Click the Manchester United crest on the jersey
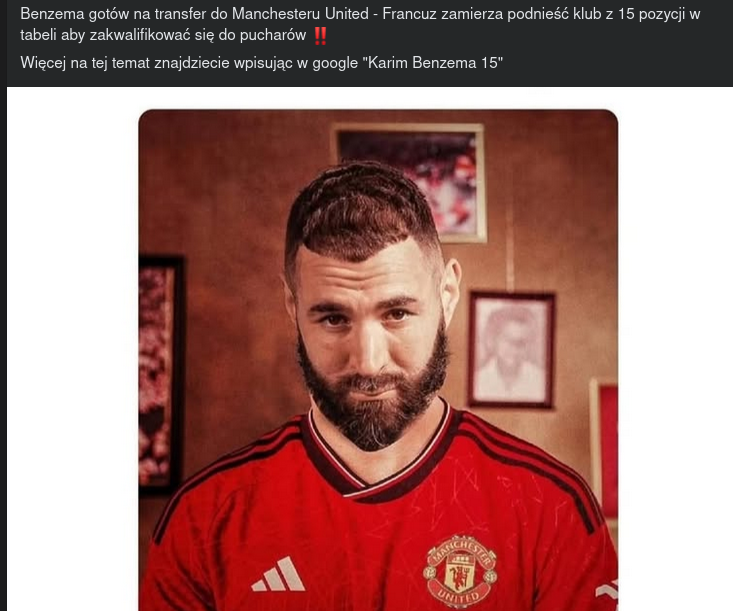 coord(460,570)
